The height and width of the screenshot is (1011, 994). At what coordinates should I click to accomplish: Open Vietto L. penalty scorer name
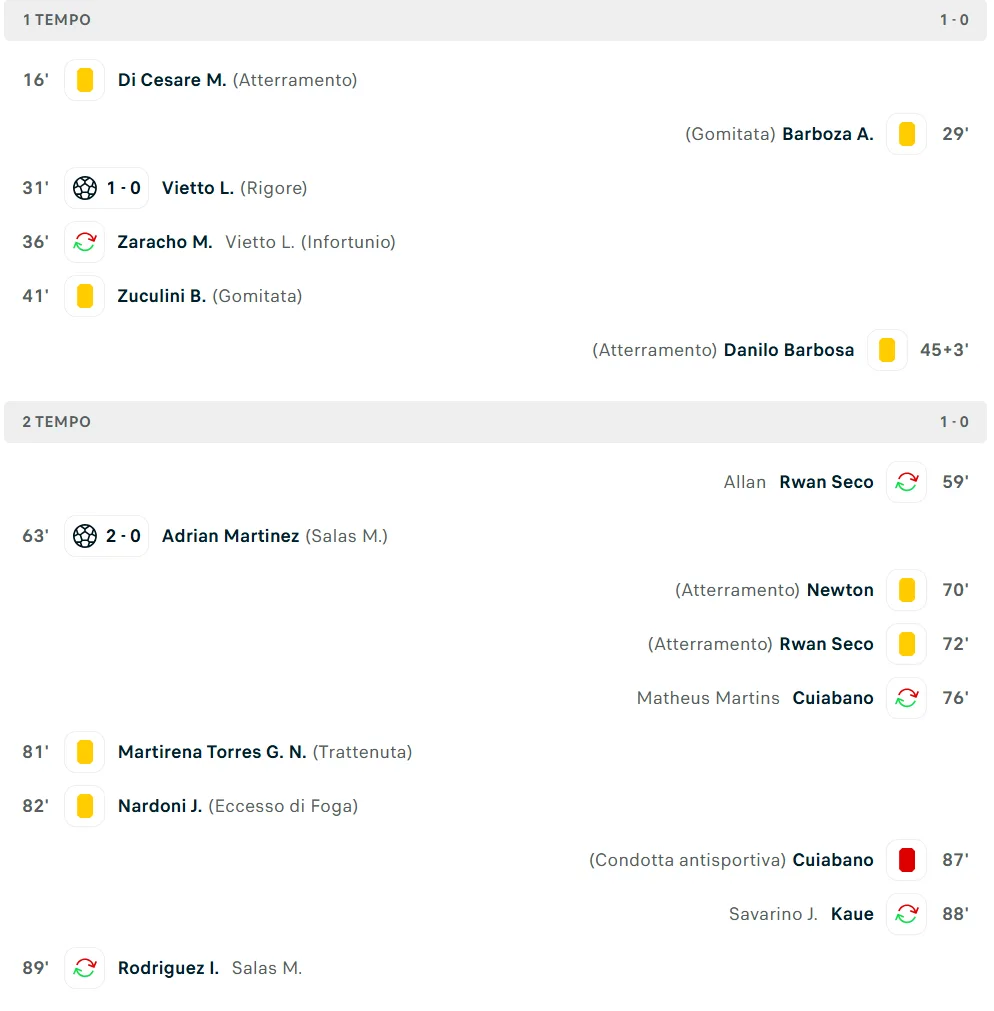(198, 188)
